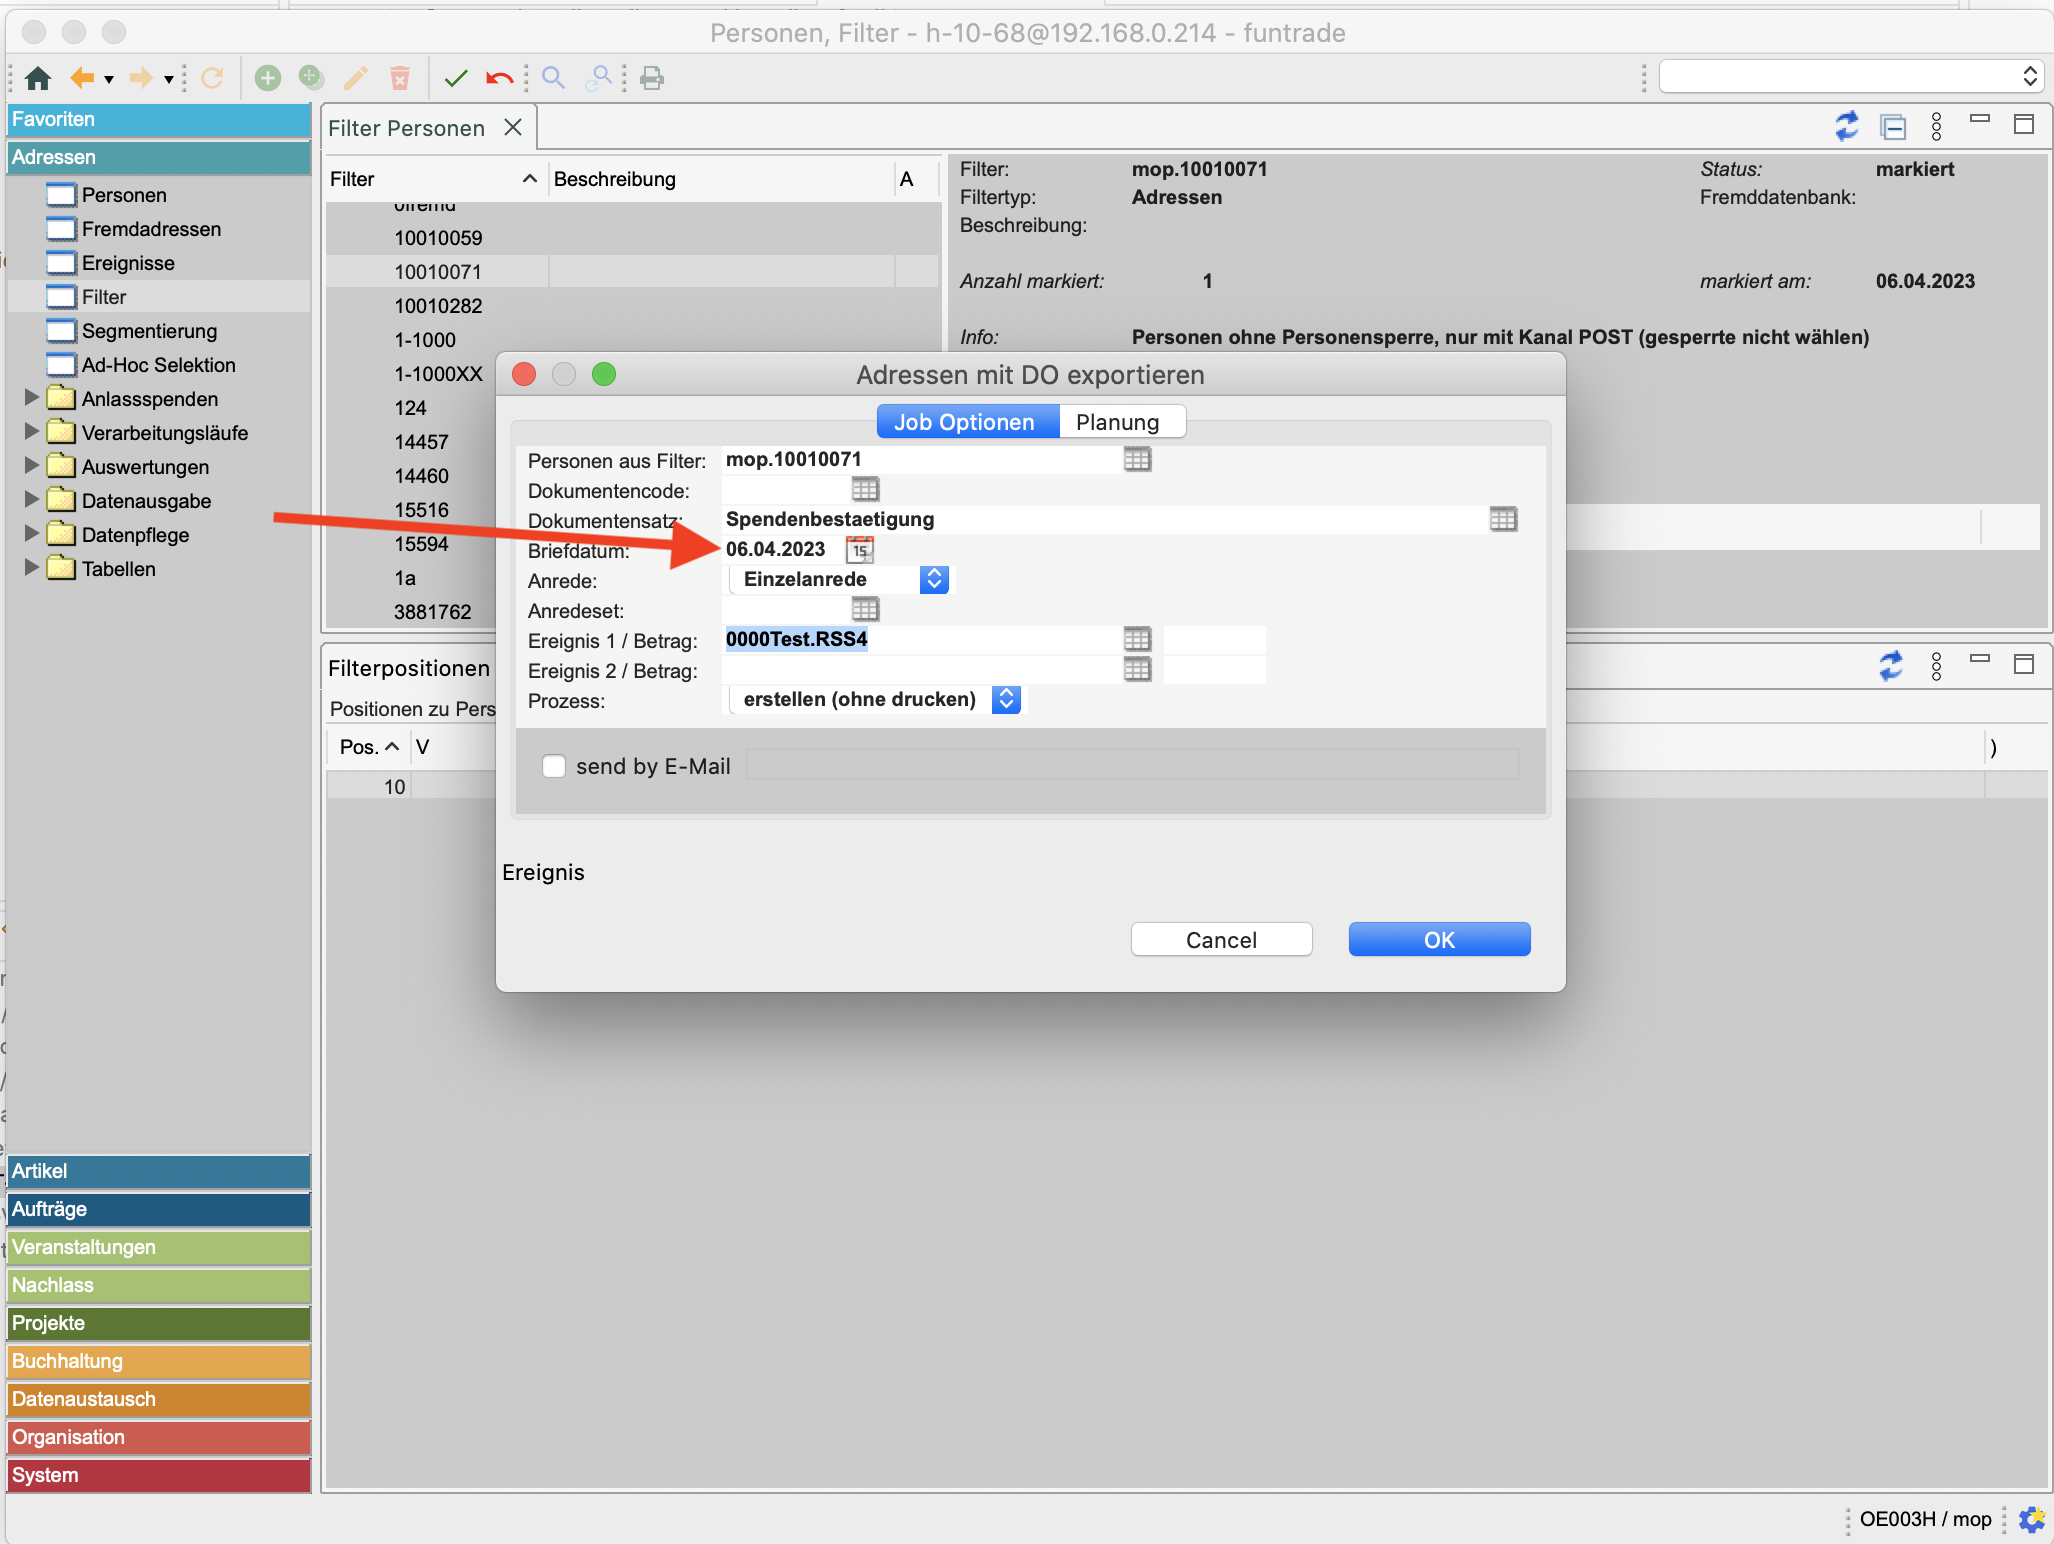The image size is (2054, 1544).
Task: Click the red undo arrow icon
Action: (499, 78)
